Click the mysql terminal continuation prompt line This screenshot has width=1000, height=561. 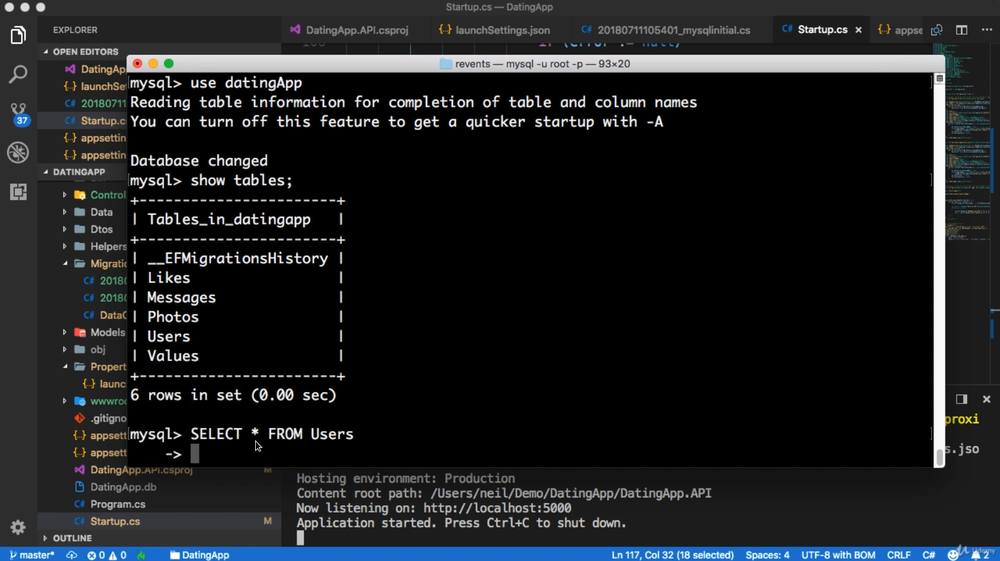click(182, 454)
